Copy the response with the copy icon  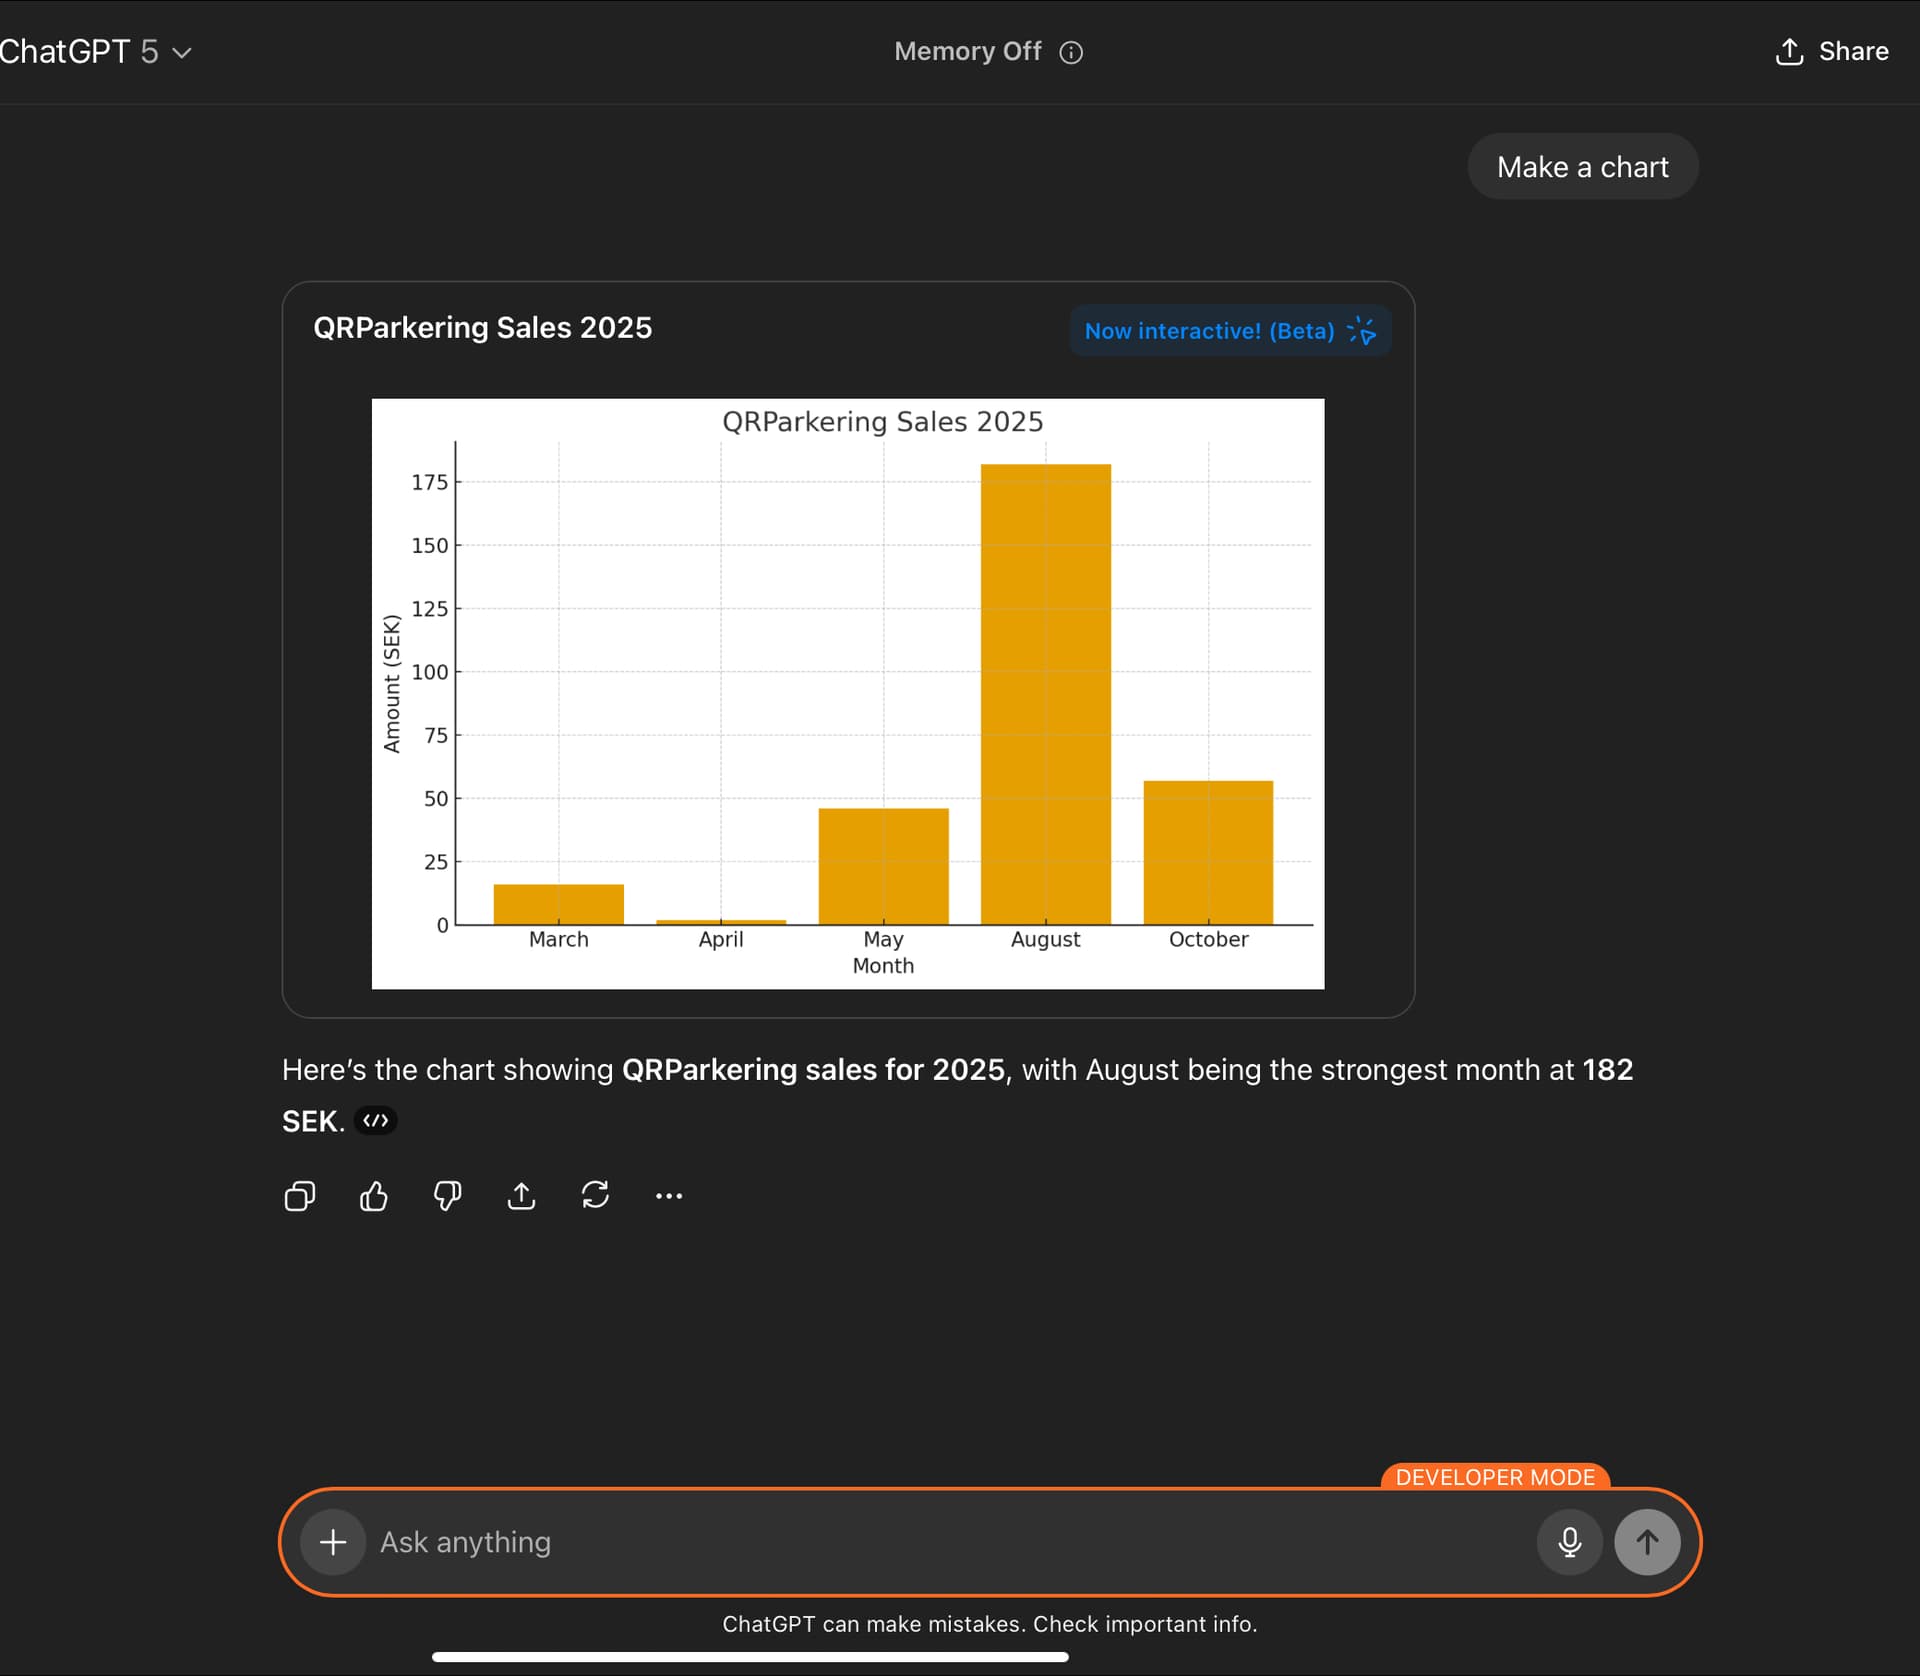299,1196
